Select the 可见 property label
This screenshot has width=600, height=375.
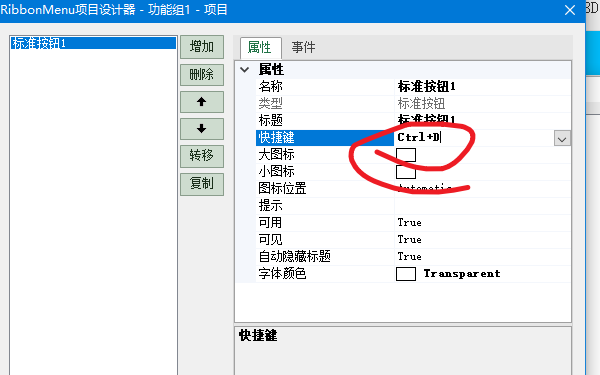coord(271,240)
